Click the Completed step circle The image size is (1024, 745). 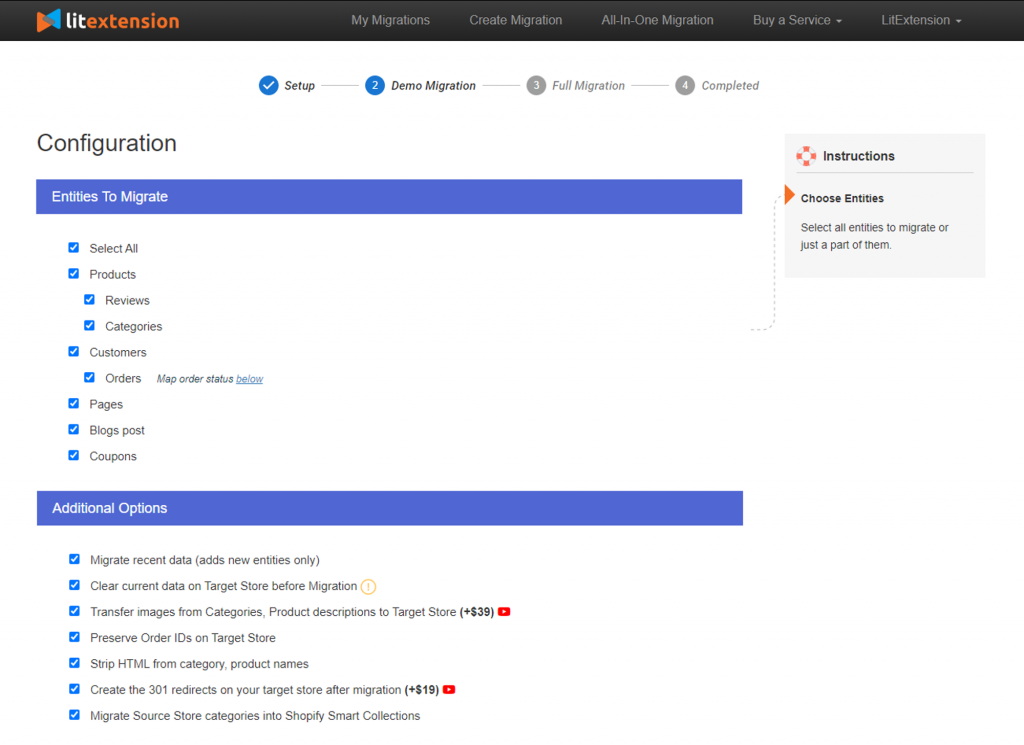[685, 85]
